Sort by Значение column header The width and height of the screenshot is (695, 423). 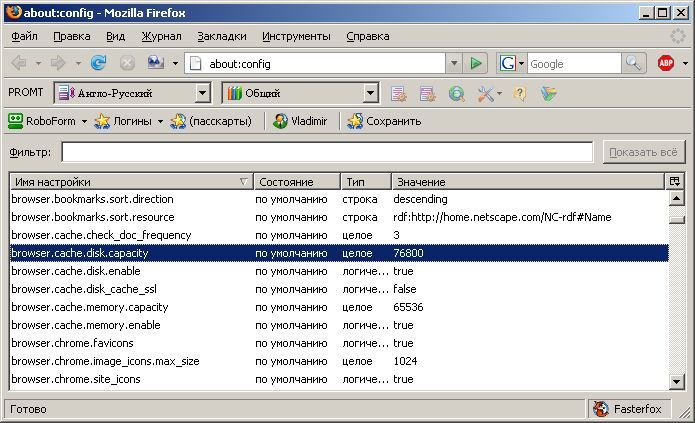point(528,182)
